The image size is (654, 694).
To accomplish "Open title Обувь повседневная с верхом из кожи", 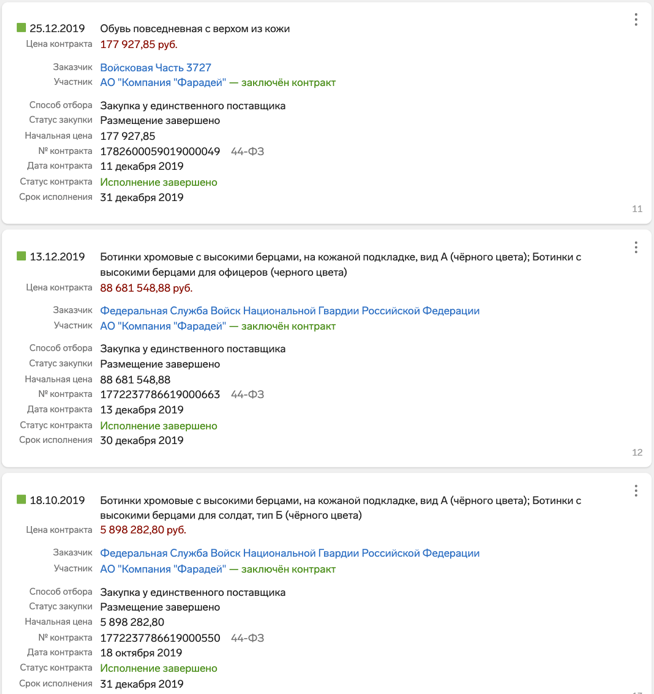I will (195, 29).
